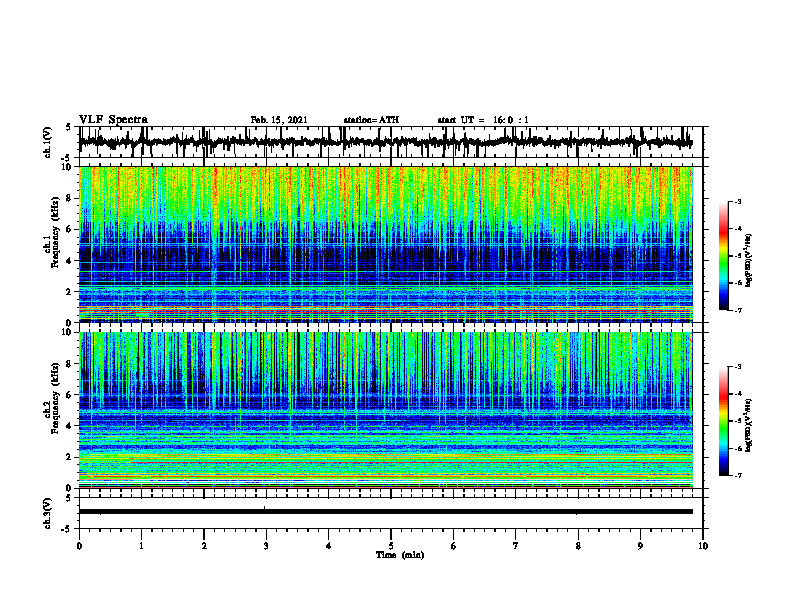The height and width of the screenshot is (612, 792).
Task: Click the ch.1 spectrogram color scale bar
Action: [724, 256]
